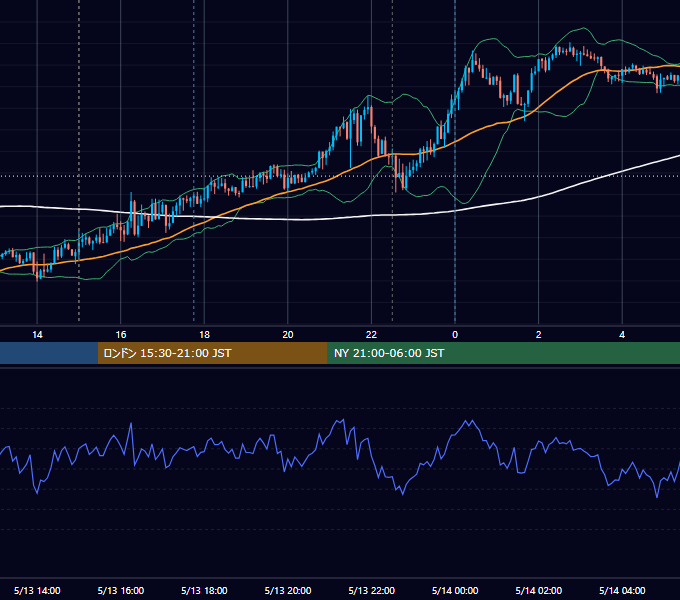Click the hour 0 axis label
The width and height of the screenshot is (680, 600).
pos(455,335)
